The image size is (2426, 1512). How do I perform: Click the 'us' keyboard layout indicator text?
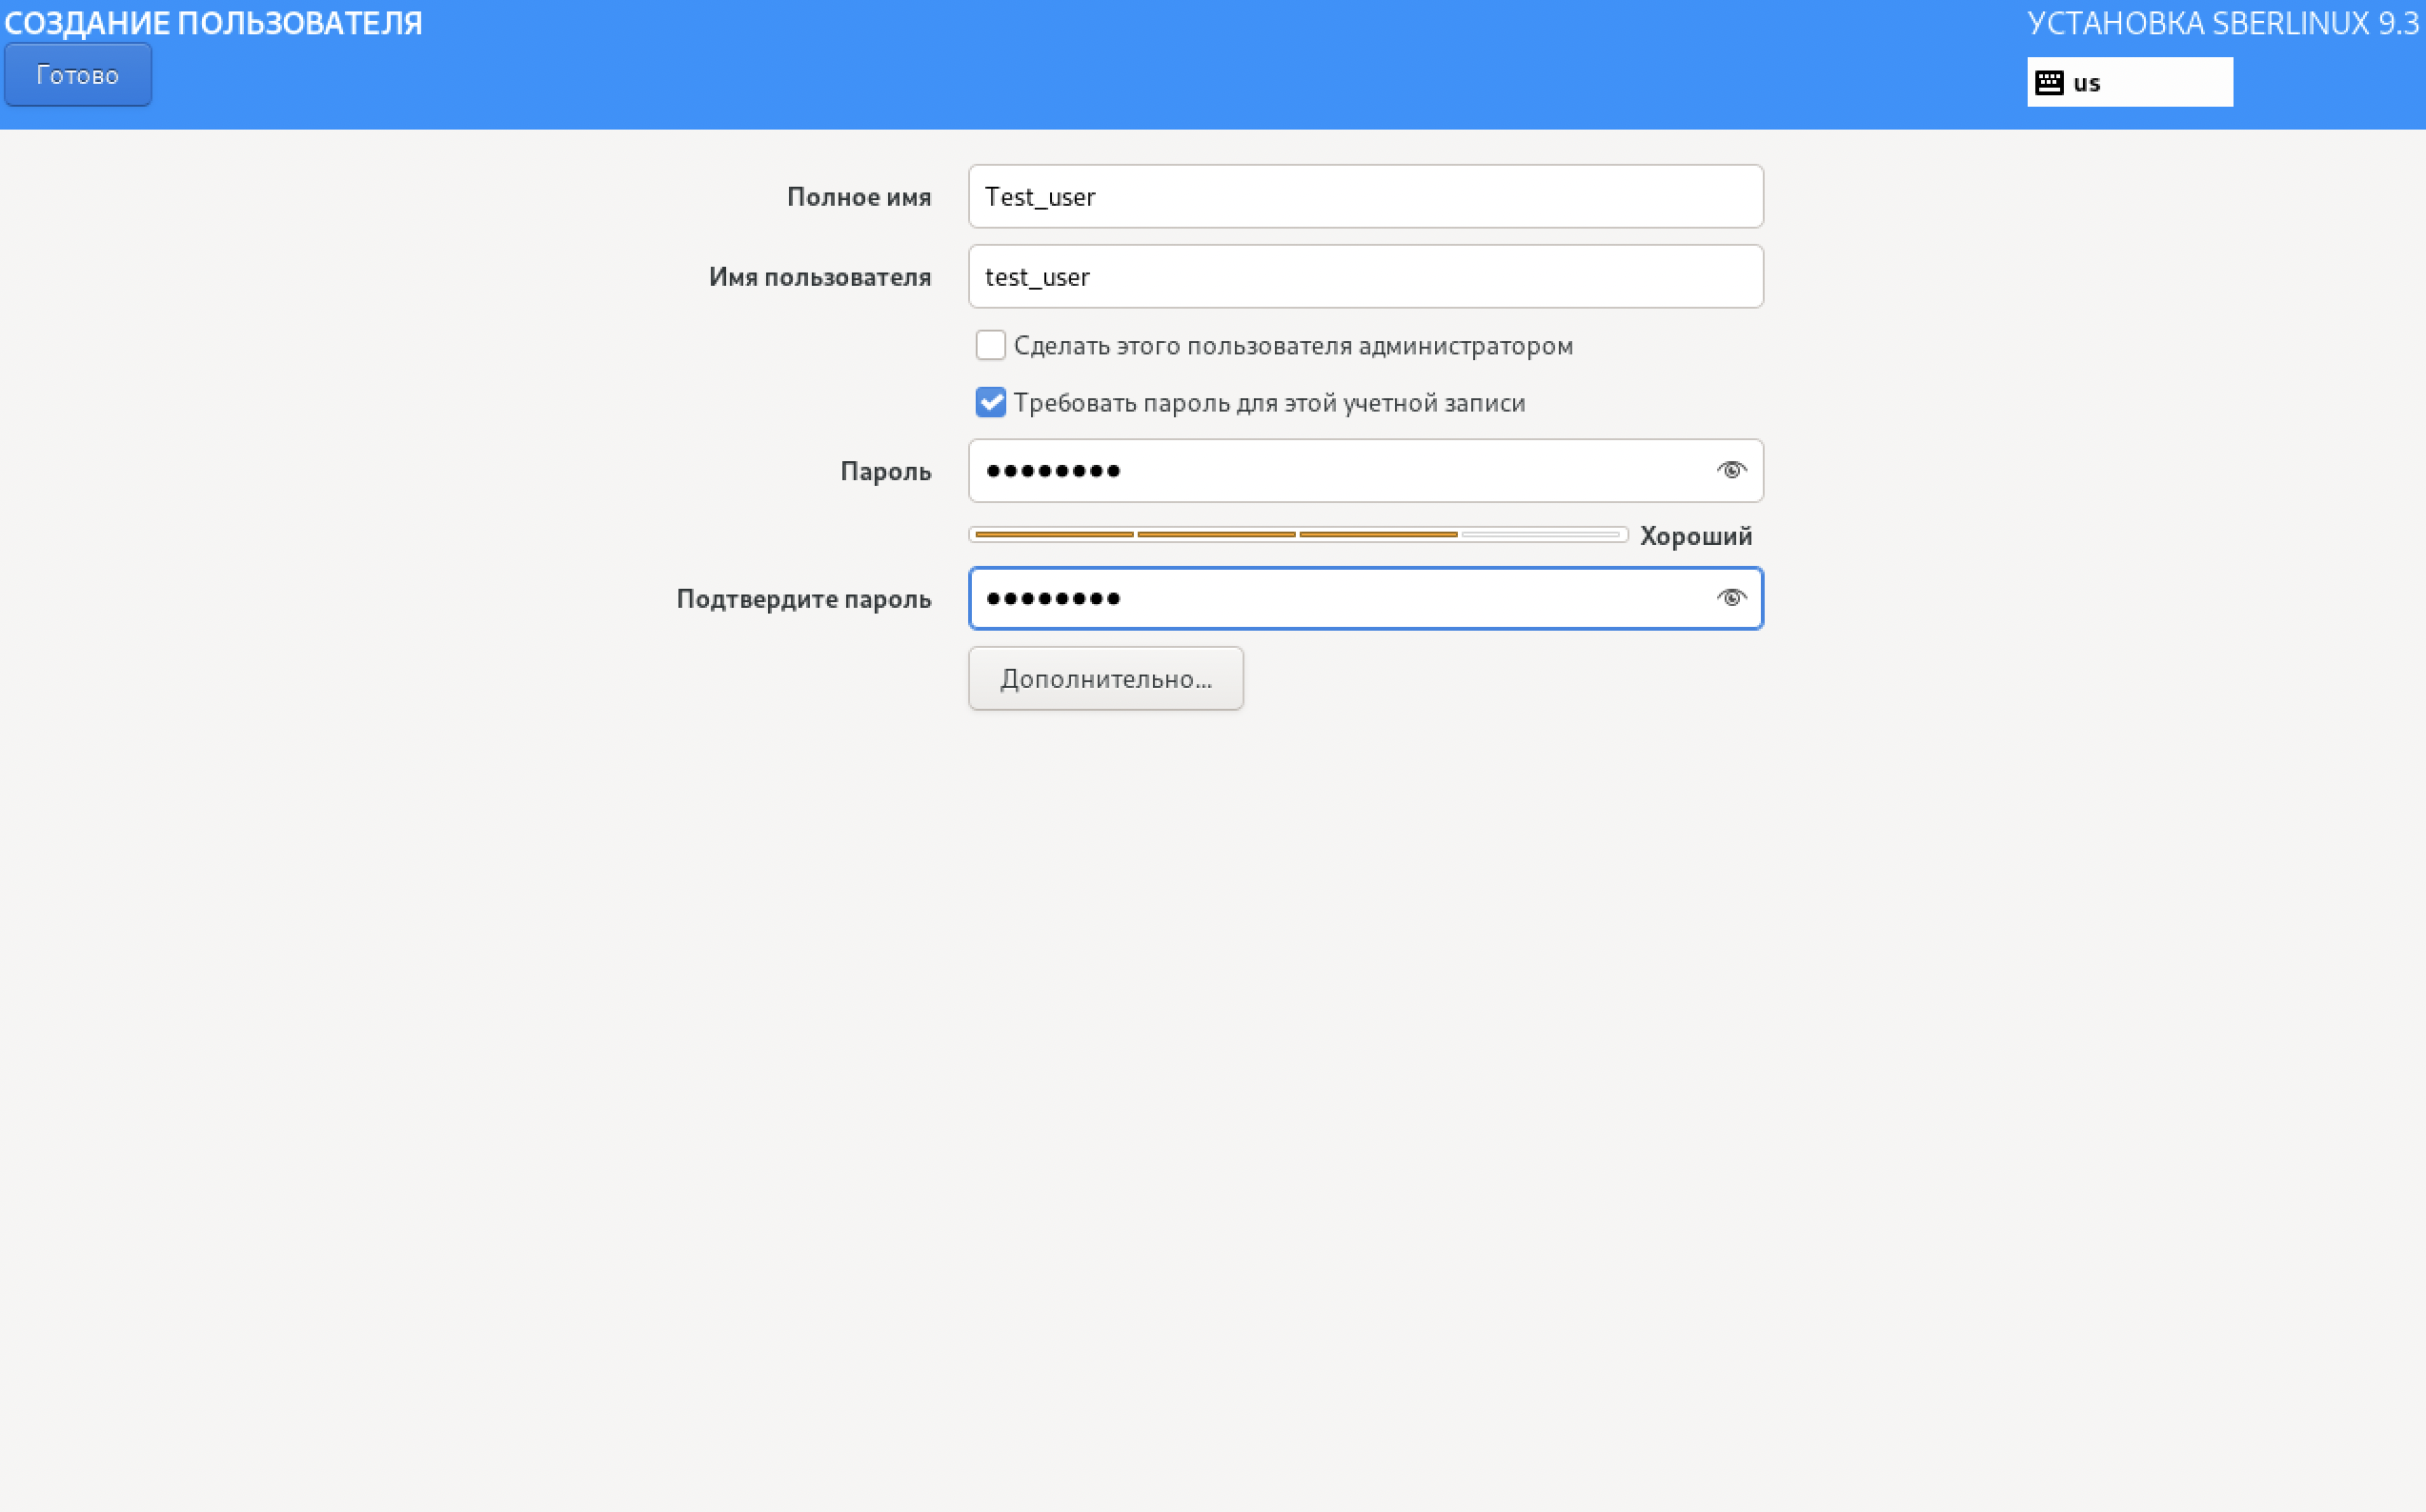[2086, 83]
